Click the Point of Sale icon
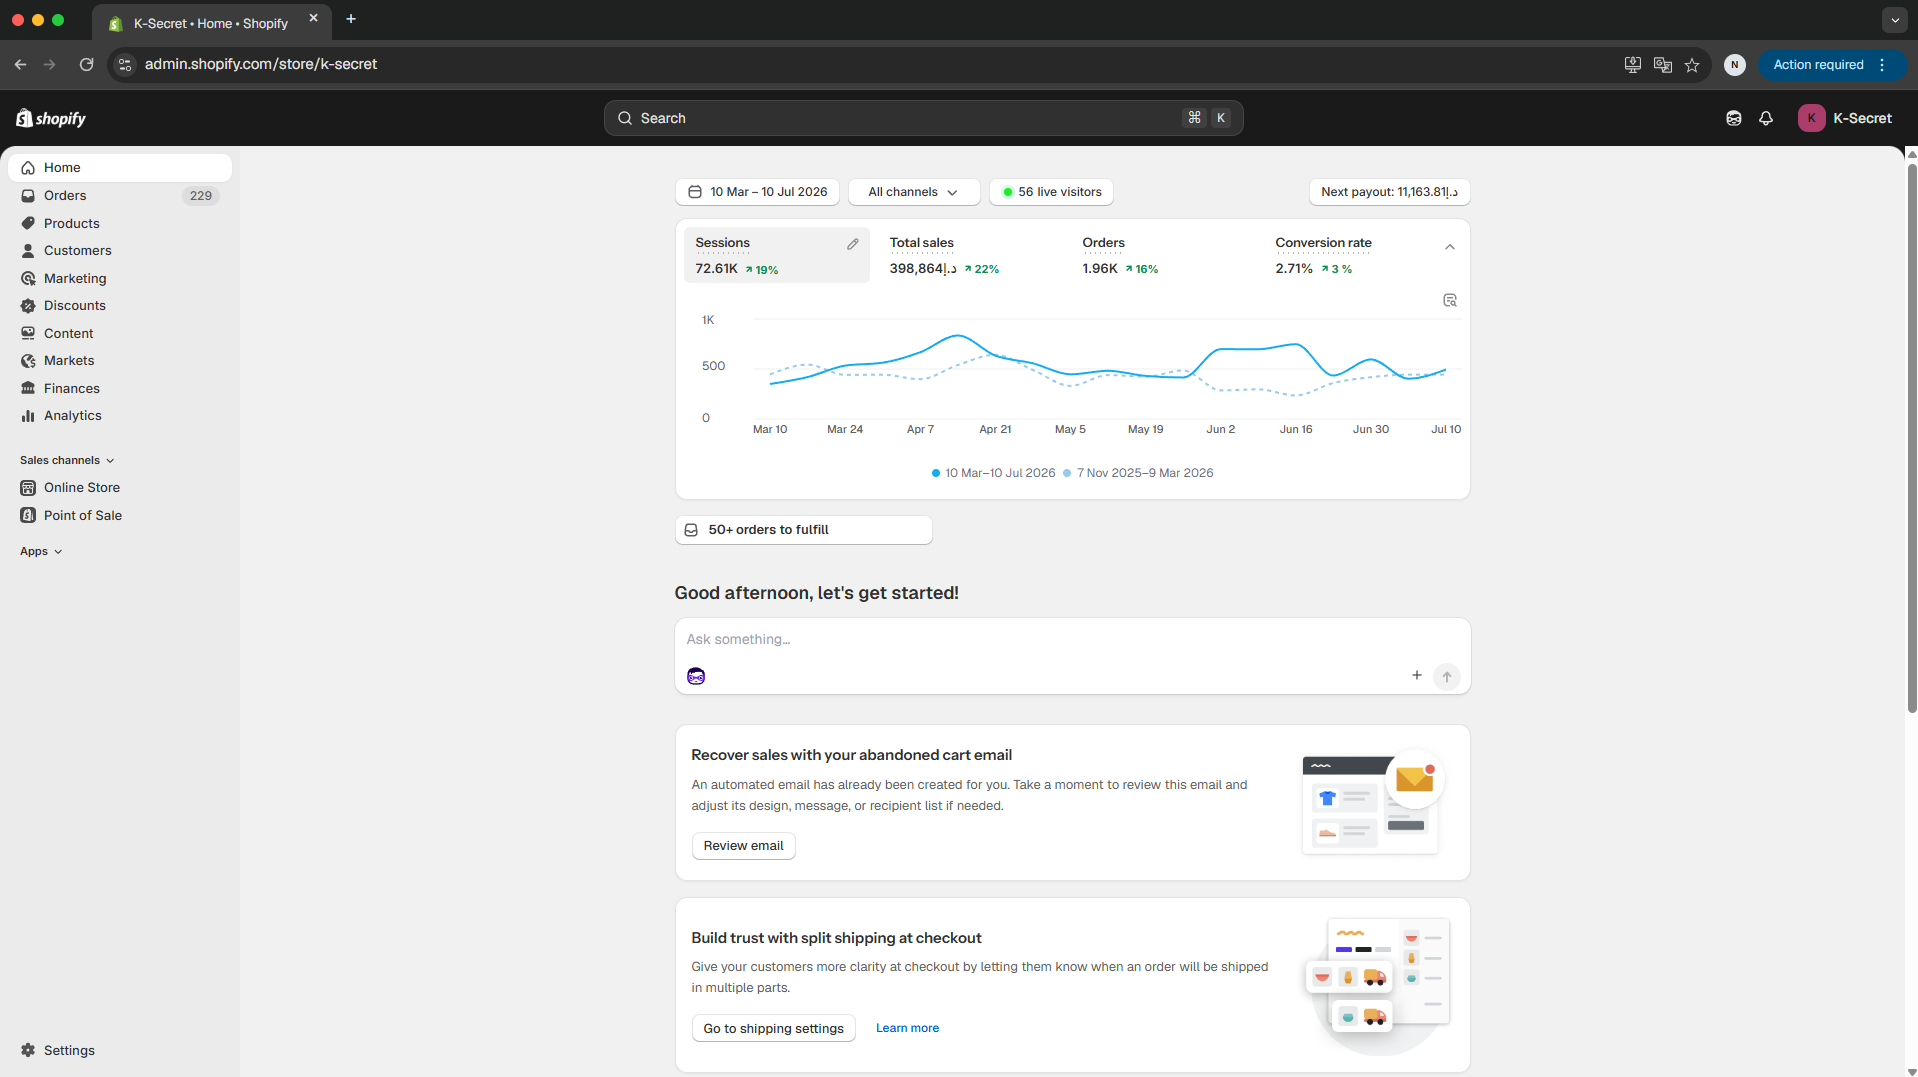This screenshot has width=1918, height=1077. coord(28,516)
